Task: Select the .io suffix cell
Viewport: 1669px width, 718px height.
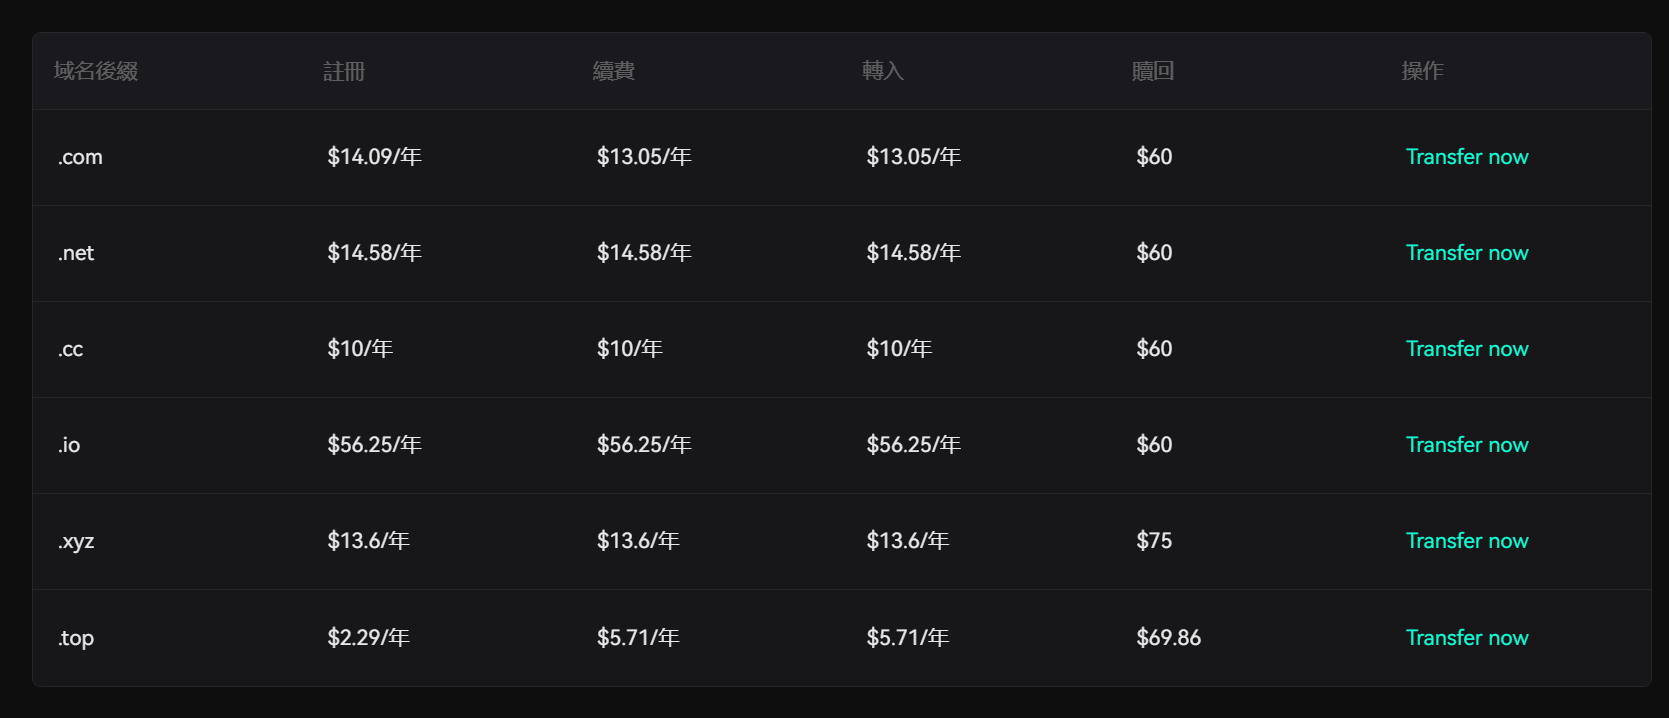Action: (69, 445)
